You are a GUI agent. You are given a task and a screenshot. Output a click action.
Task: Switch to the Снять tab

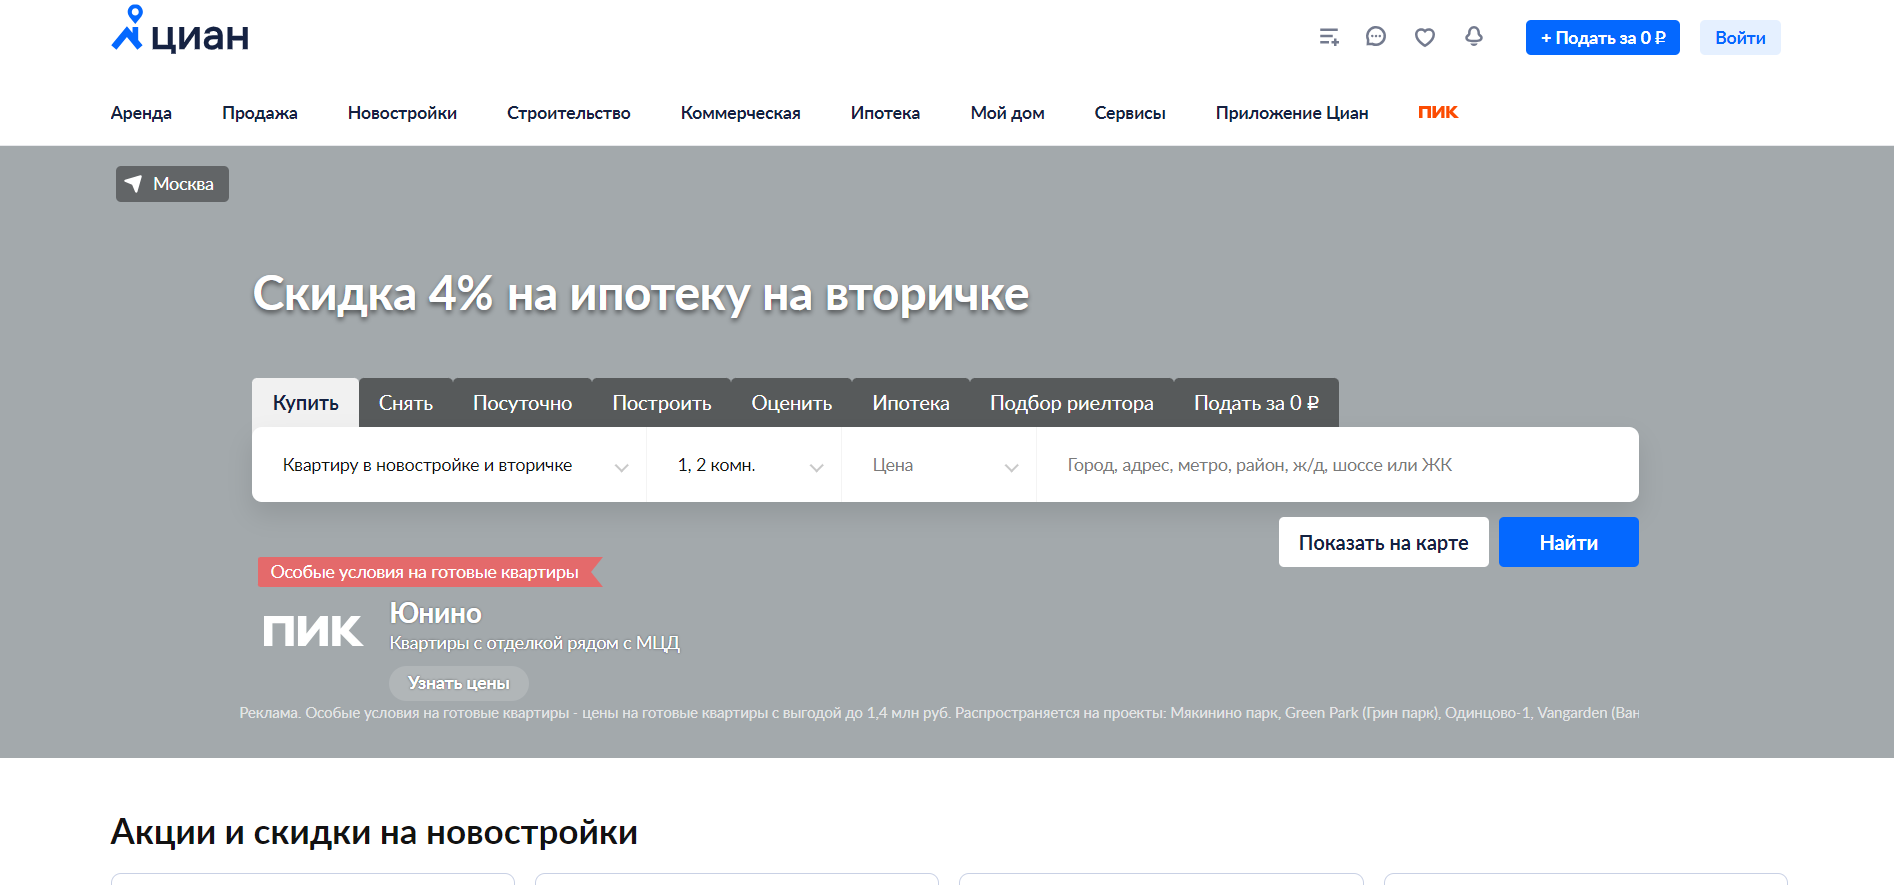pos(405,403)
